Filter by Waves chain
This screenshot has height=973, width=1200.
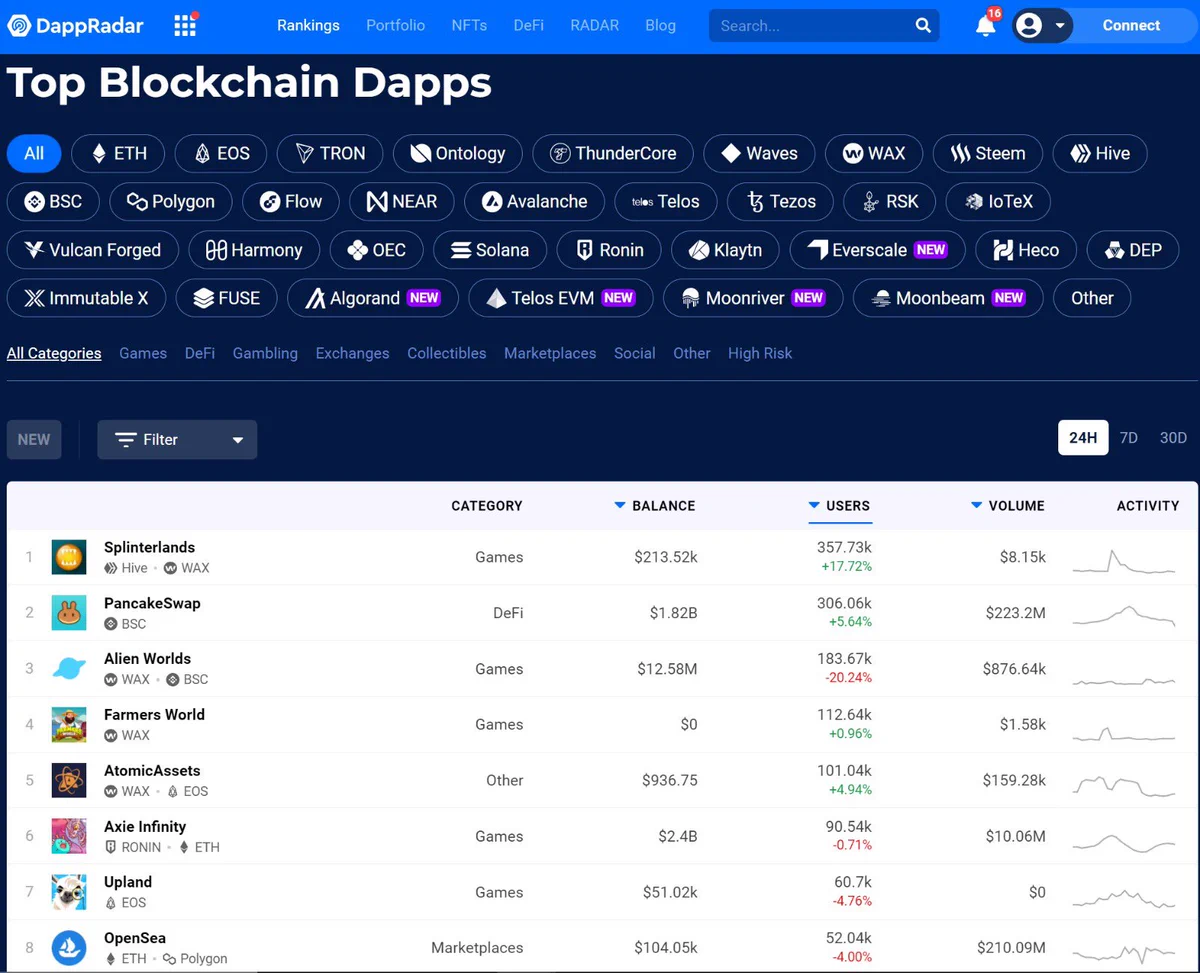759,154
